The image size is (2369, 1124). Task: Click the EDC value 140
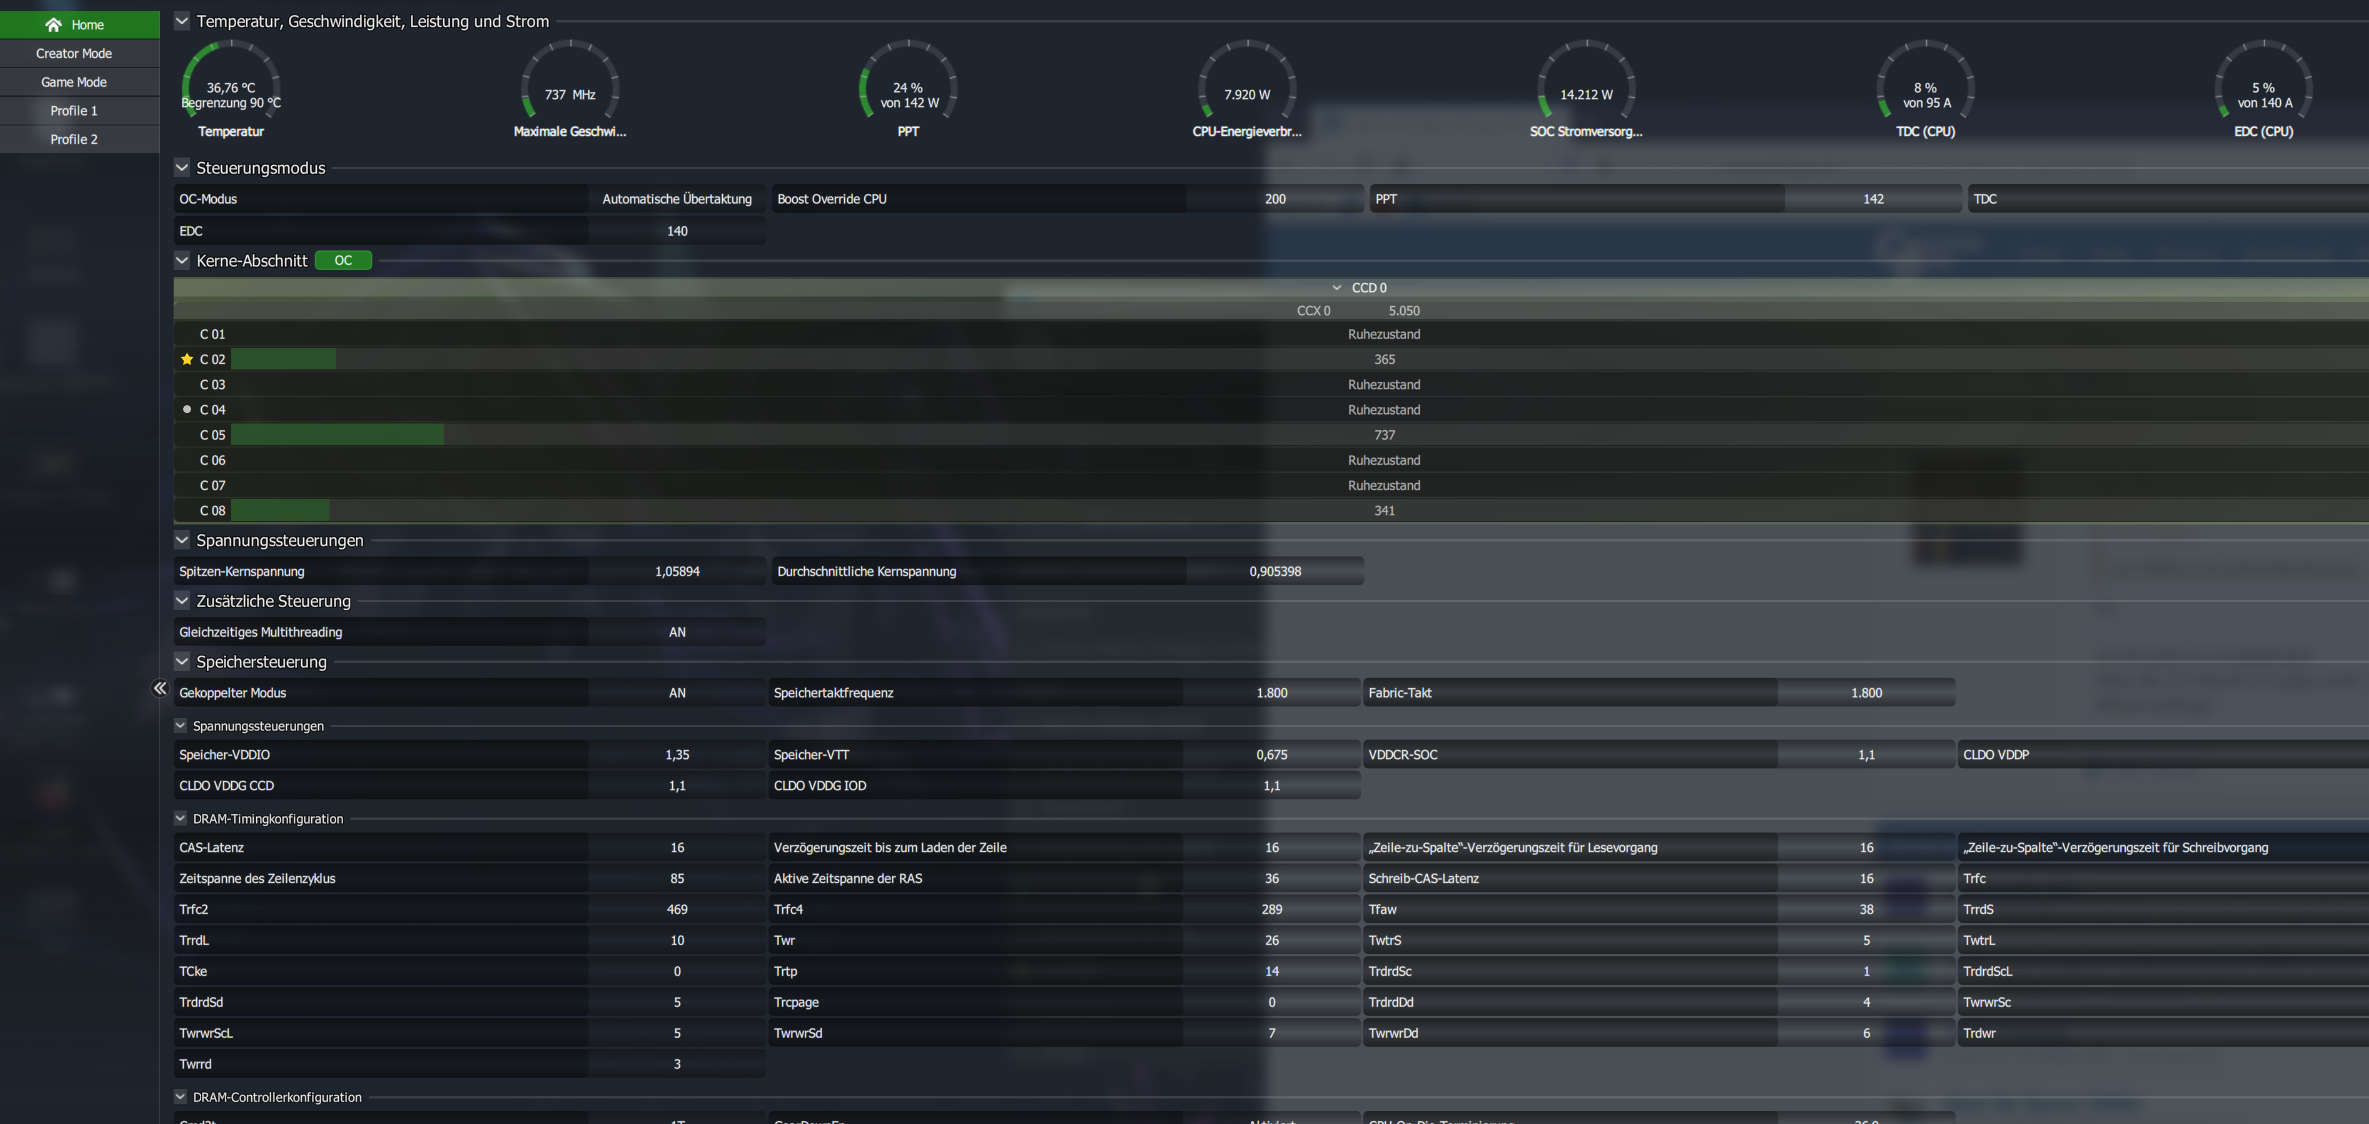pyautogui.click(x=677, y=231)
